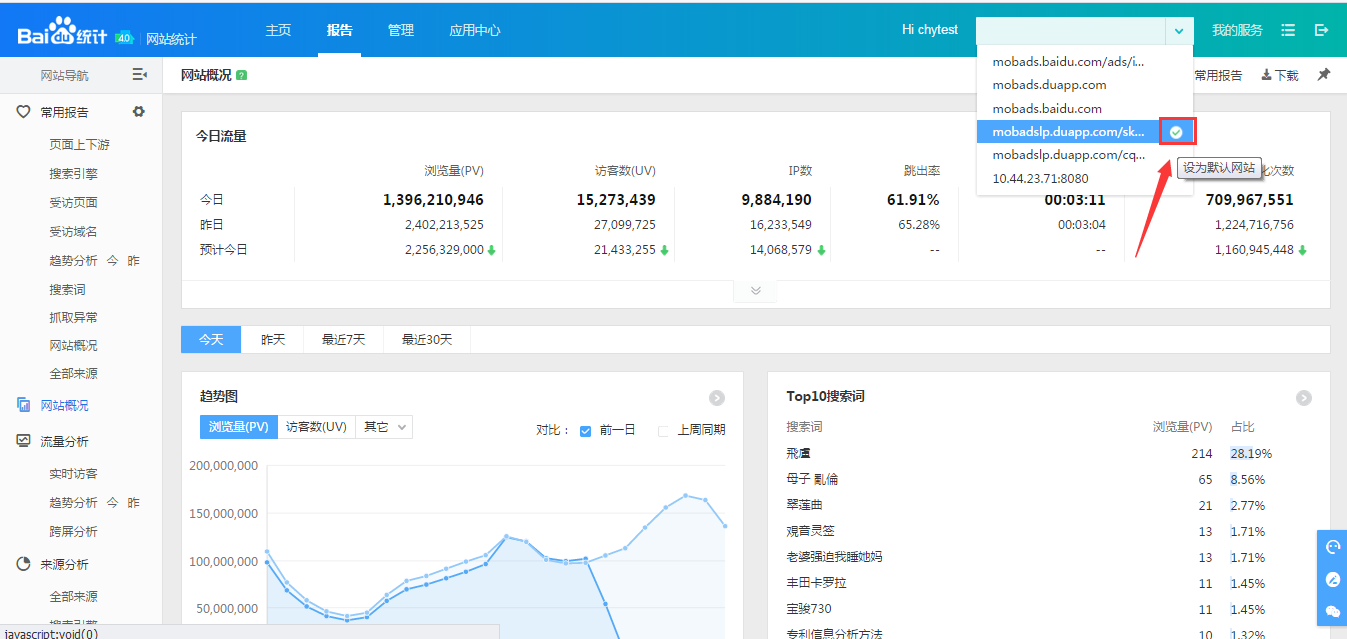The width and height of the screenshot is (1347, 639).
Task: Click the site selector input field
Action: point(1070,30)
